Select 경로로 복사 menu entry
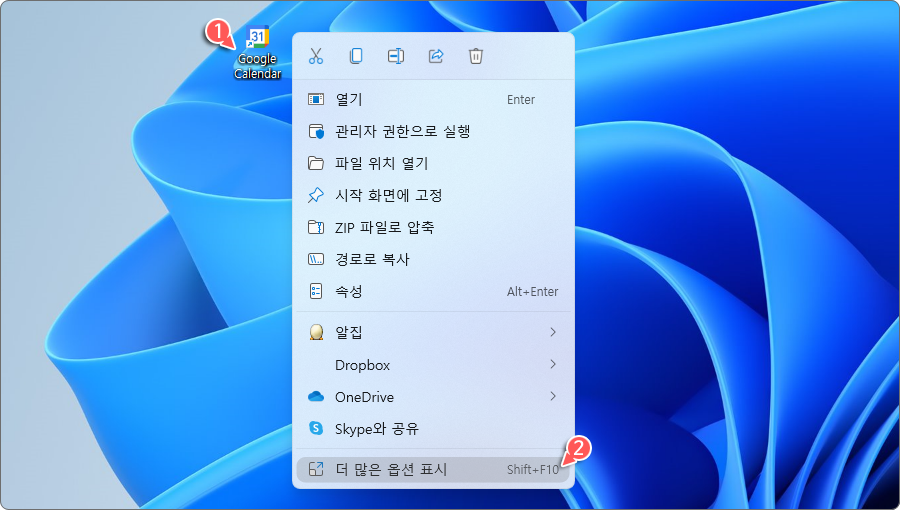The image size is (900, 510). tap(433, 259)
